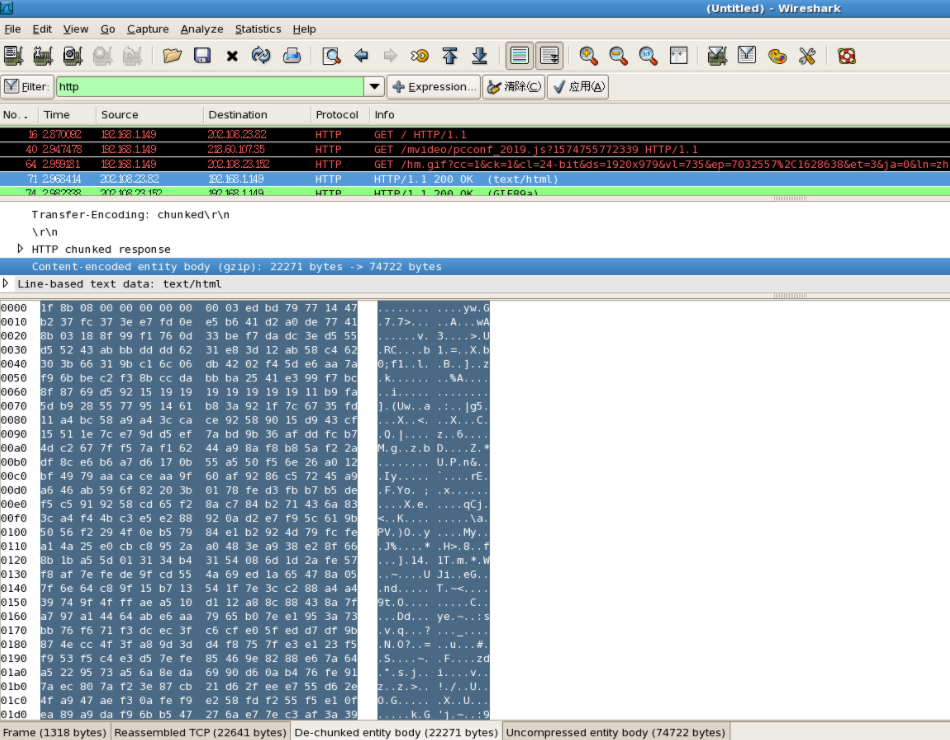Click hex offset 0000 row bytes
The height and width of the screenshot is (740, 950).
199,308
